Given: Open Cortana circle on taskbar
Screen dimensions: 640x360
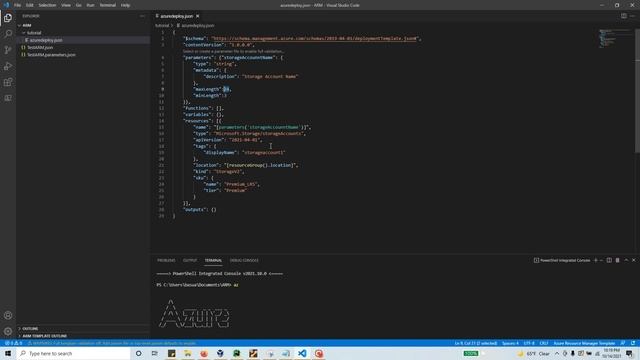Looking at the screenshot, I should (138, 353).
